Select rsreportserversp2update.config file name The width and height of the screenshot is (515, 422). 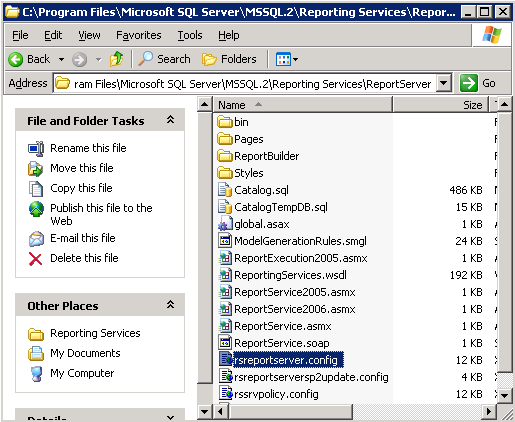coord(311,377)
